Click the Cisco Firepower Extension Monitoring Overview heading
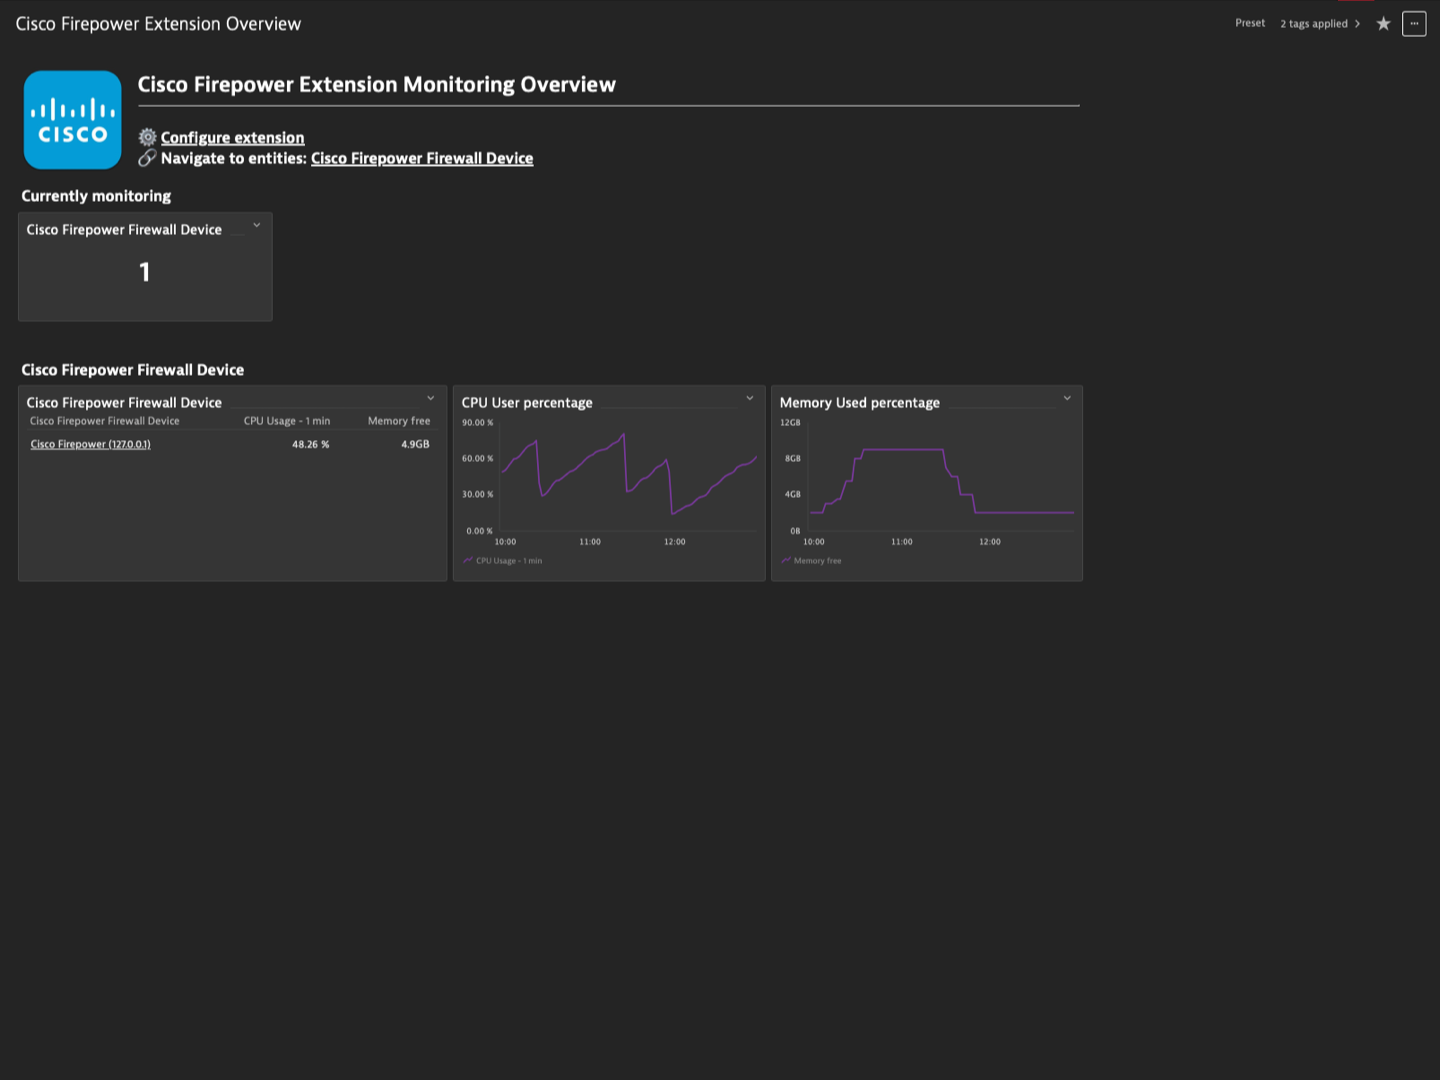Image resolution: width=1440 pixels, height=1080 pixels. click(x=377, y=84)
